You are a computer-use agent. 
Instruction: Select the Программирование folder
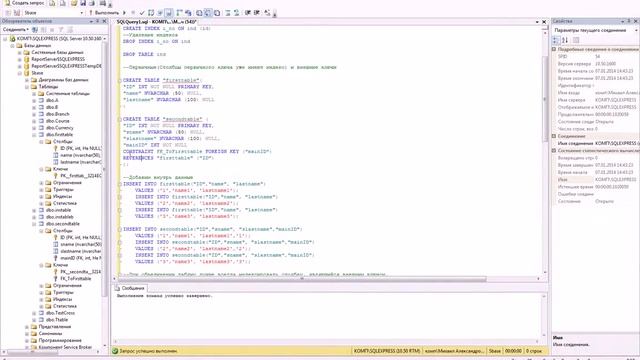[60, 340]
